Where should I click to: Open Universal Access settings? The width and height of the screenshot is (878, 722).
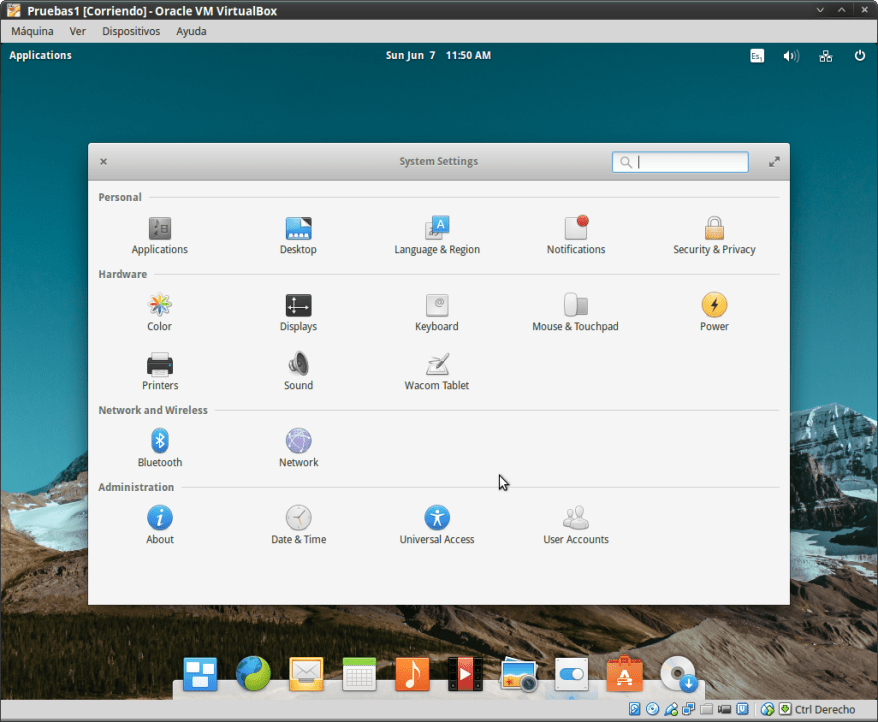437,523
